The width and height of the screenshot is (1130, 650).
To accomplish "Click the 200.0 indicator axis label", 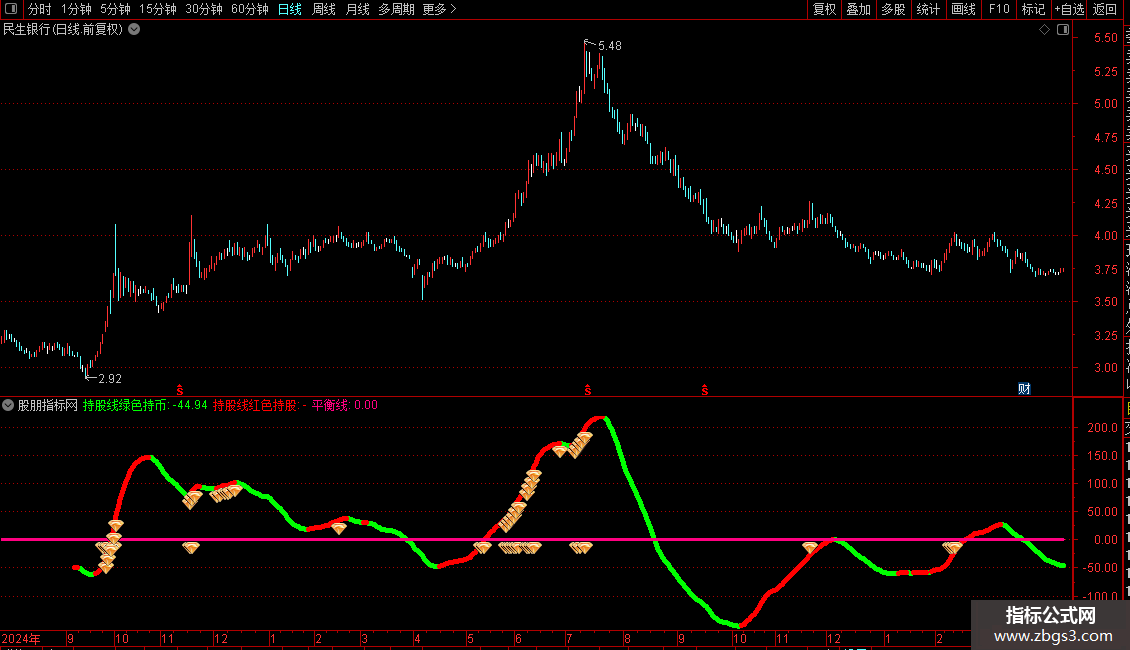I will point(1103,427).
